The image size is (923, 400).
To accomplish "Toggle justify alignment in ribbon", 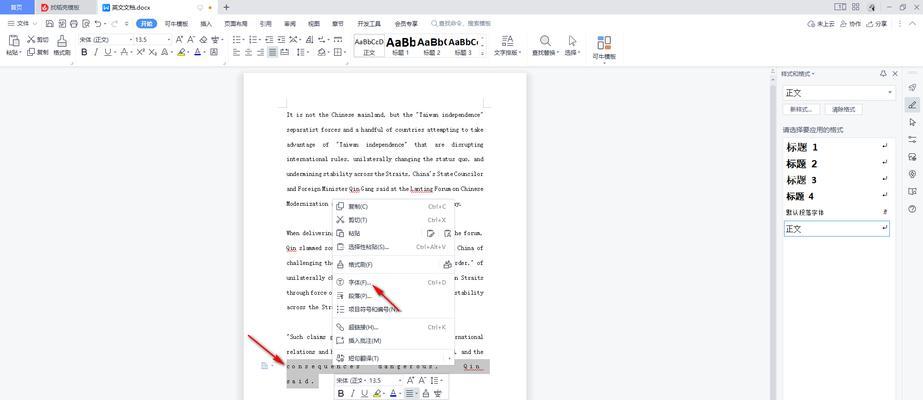I will coord(272,52).
